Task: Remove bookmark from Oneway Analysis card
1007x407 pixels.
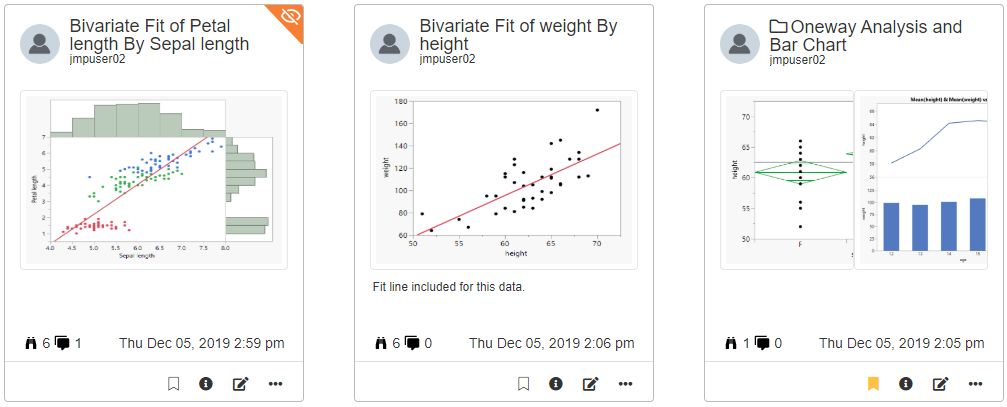Action: (x=873, y=384)
